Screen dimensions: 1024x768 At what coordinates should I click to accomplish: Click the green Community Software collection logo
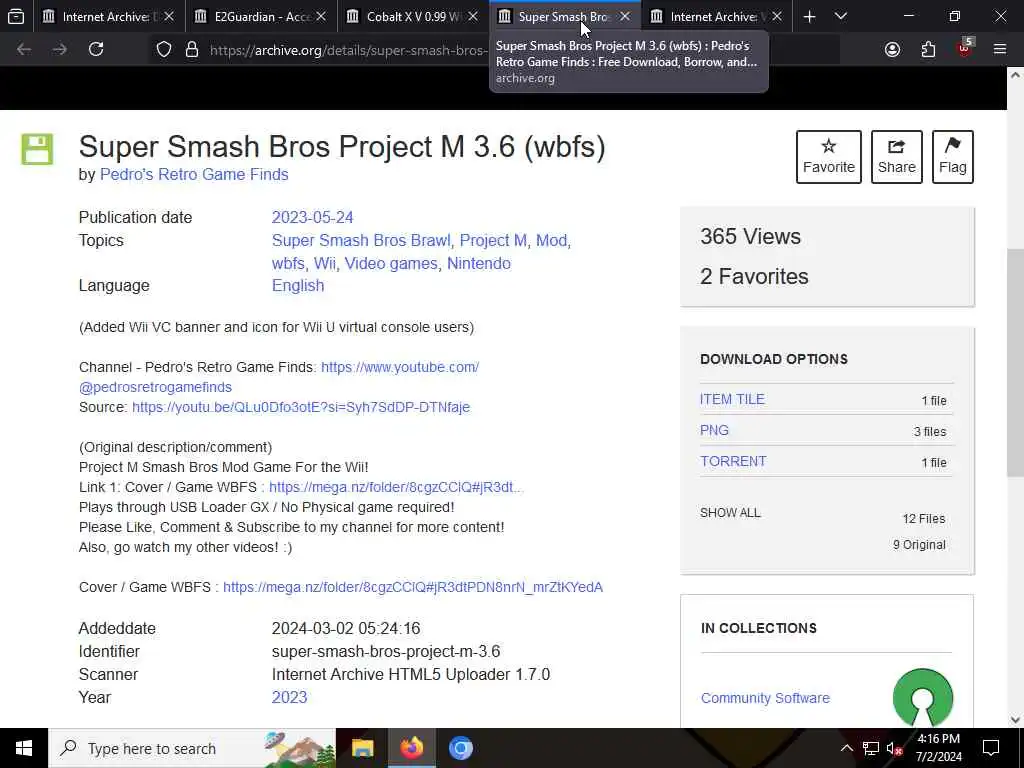pos(923,697)
